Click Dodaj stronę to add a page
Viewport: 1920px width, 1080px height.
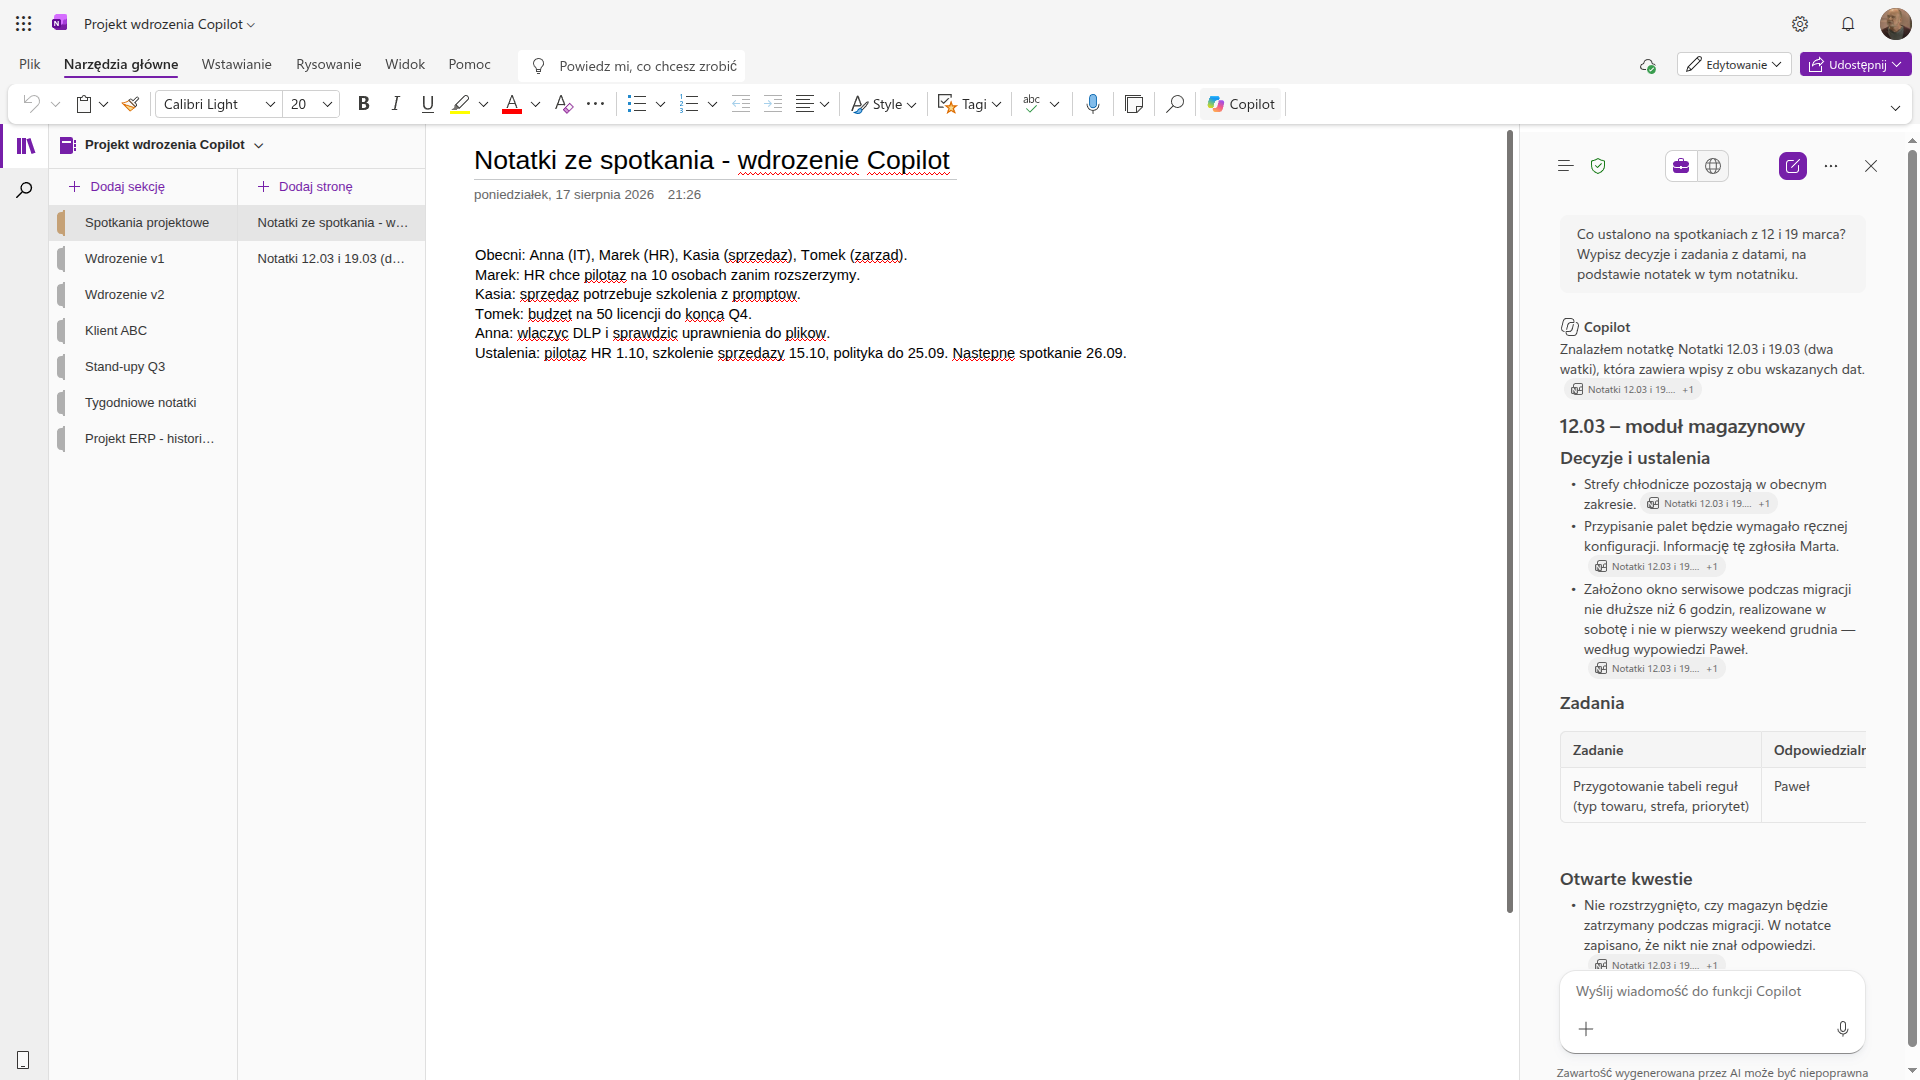pos(305,187)
